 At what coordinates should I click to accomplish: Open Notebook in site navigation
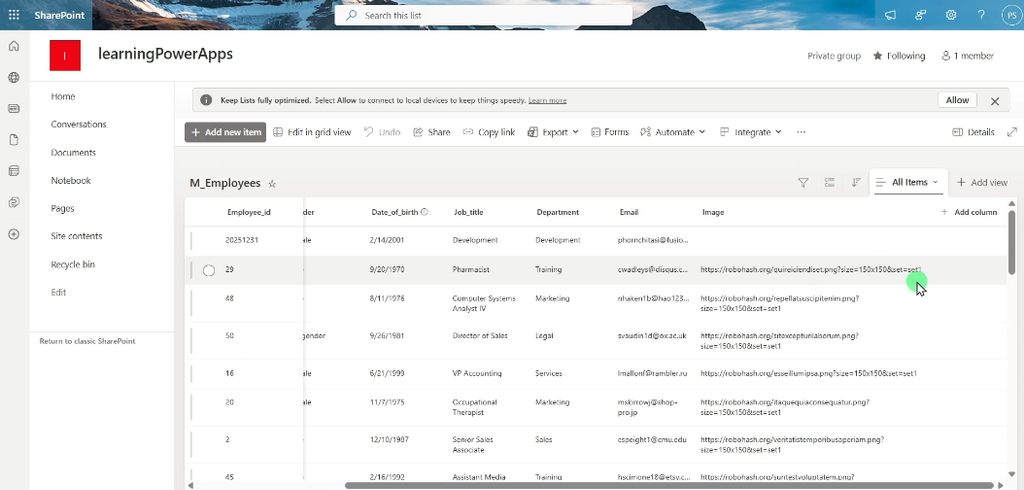pyautogui.click(x=71, y=180)
